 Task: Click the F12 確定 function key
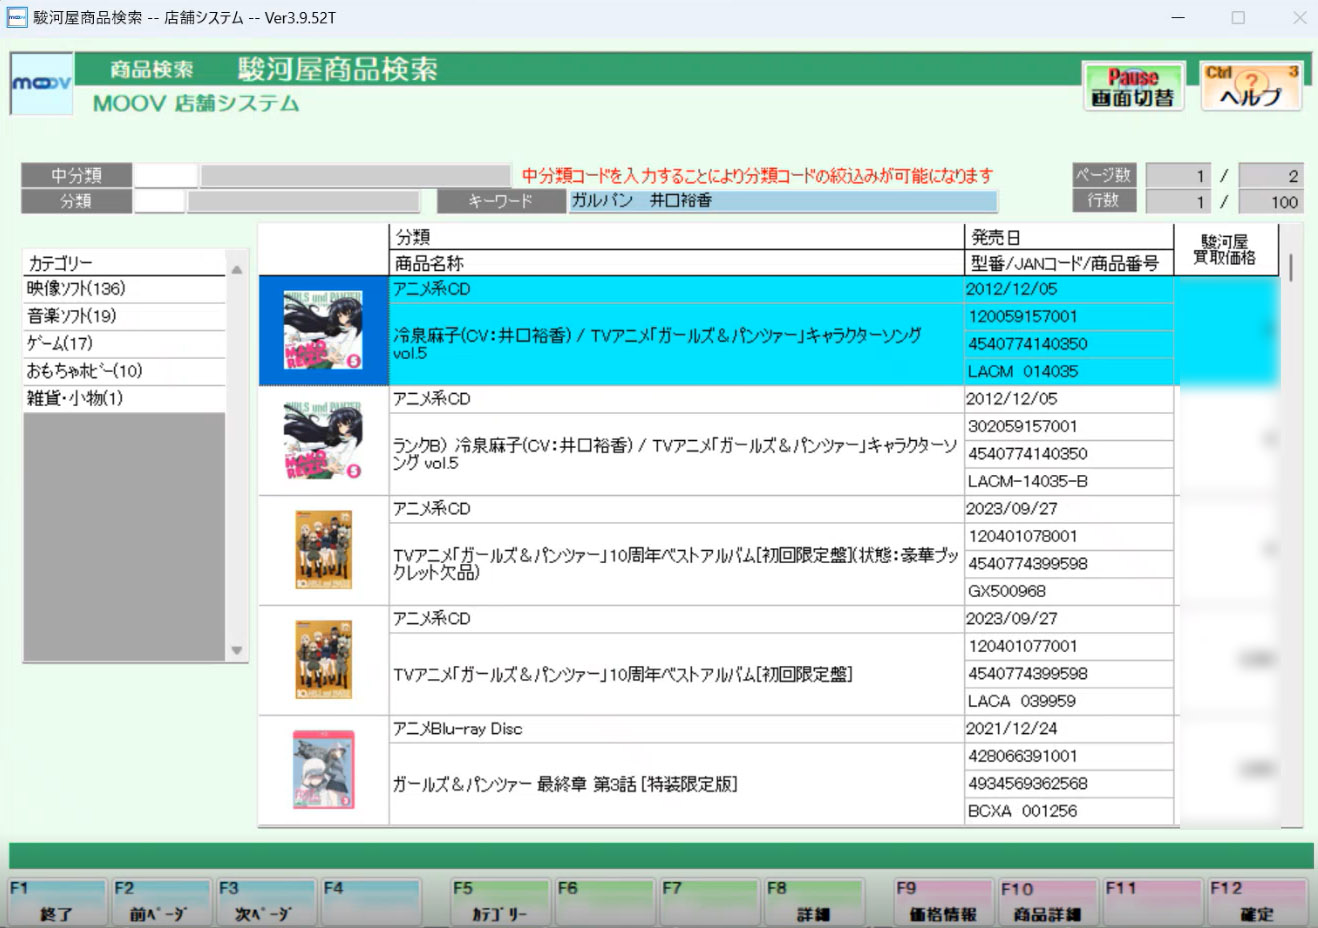pos(1257,902)
